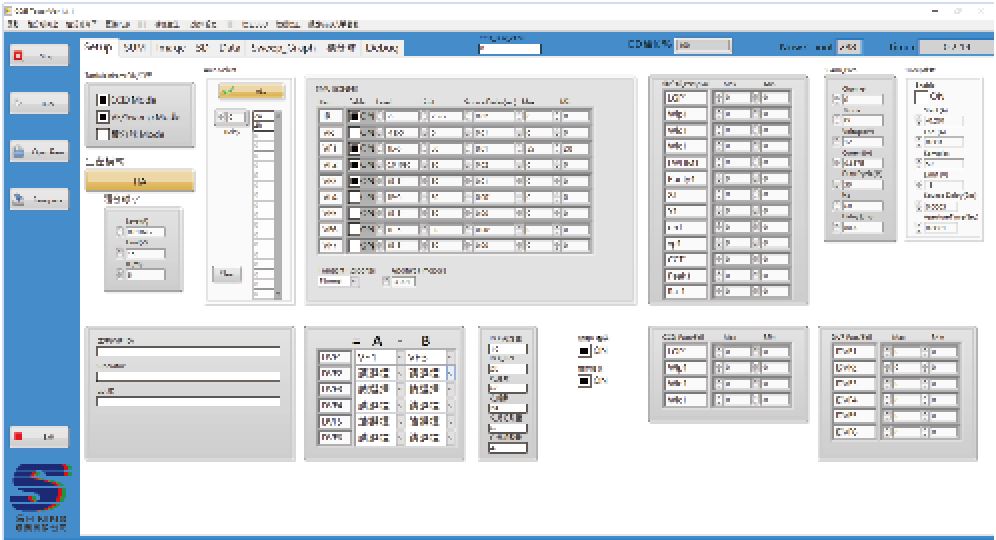Viewport: 996px width, 540px height.
Task: Click the scrollbar of the narrow list beside the checkmark button
Action: pos(278,205)
